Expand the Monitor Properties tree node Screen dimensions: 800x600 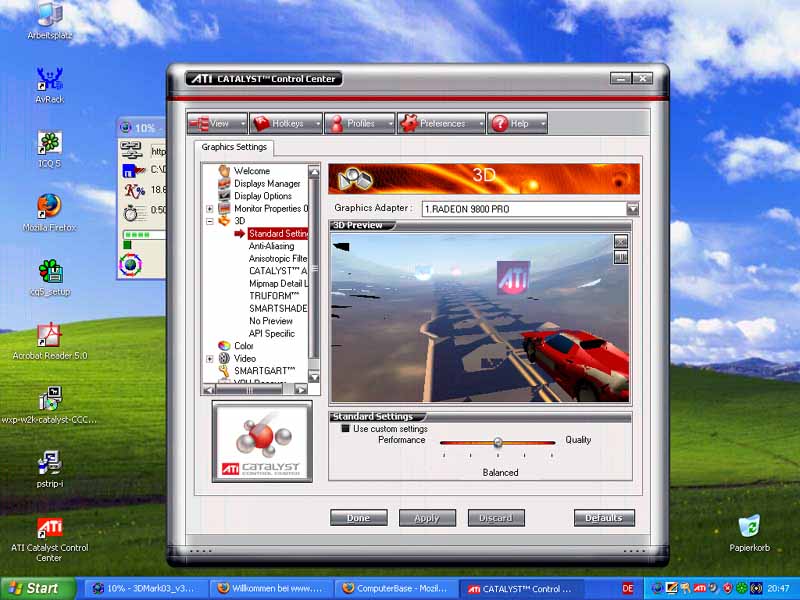[x=210, y=208]
